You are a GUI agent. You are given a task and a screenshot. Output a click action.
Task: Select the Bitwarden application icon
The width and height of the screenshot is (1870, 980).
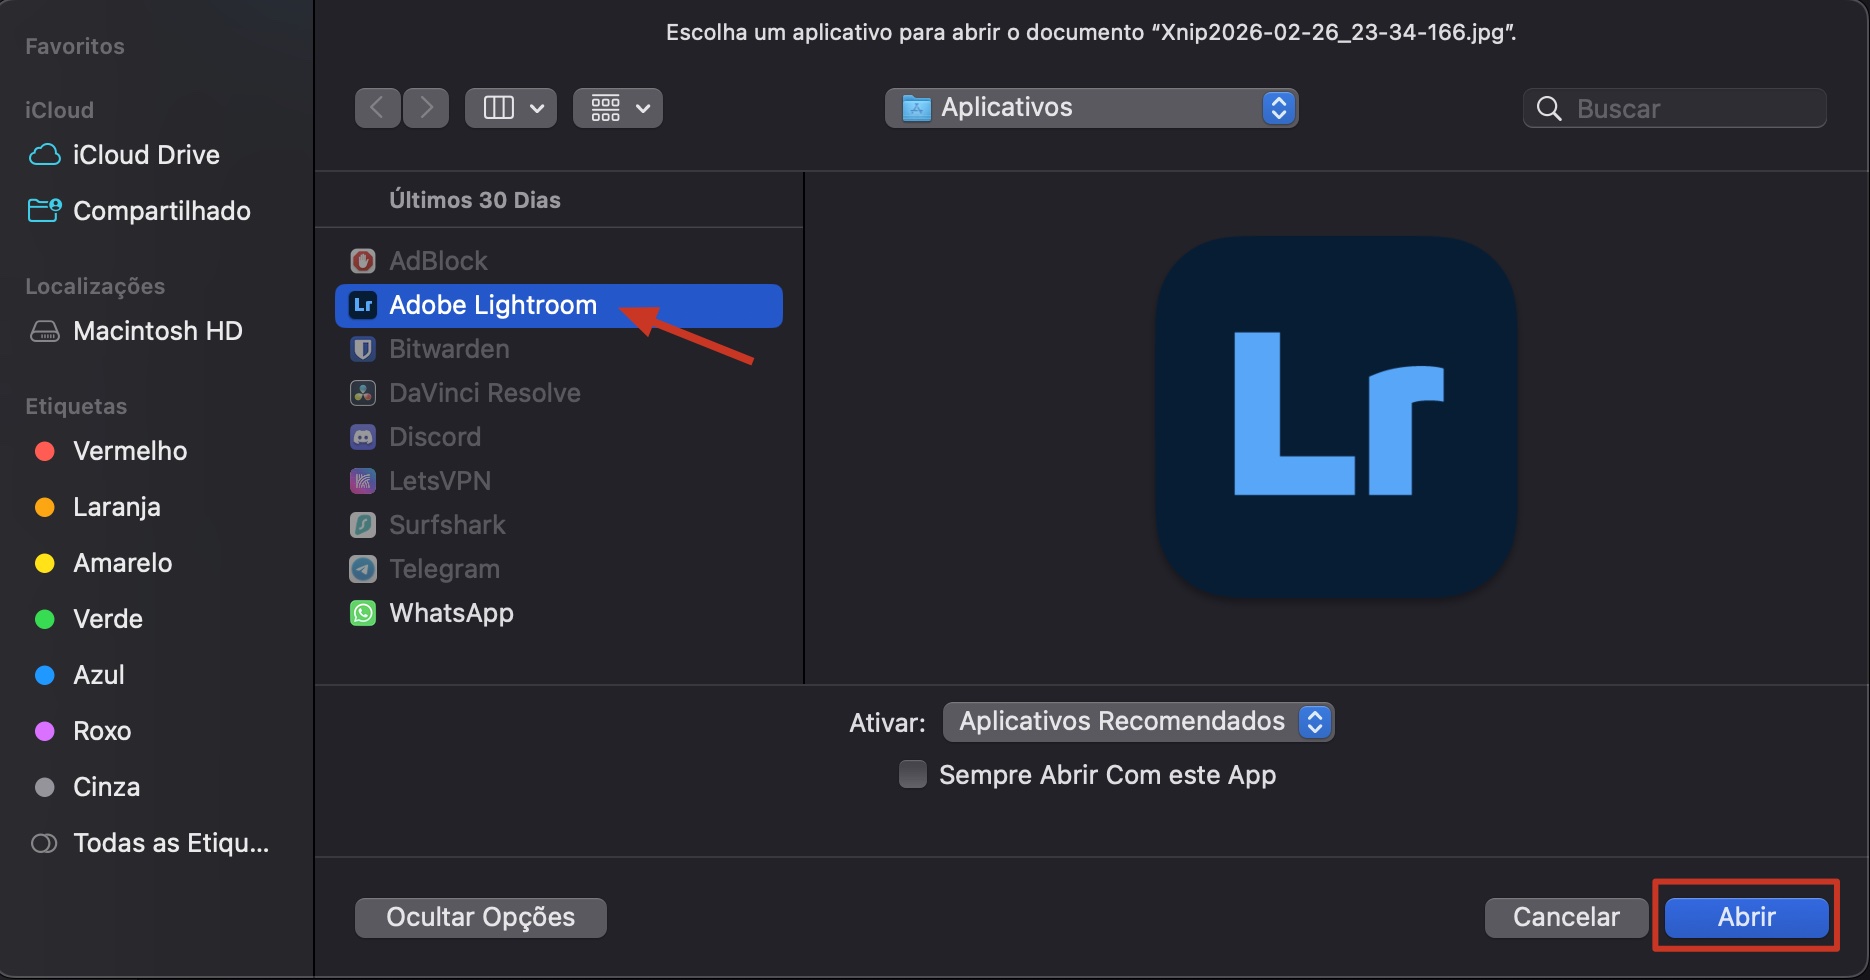pyautogui.click(x=362, y=349)
